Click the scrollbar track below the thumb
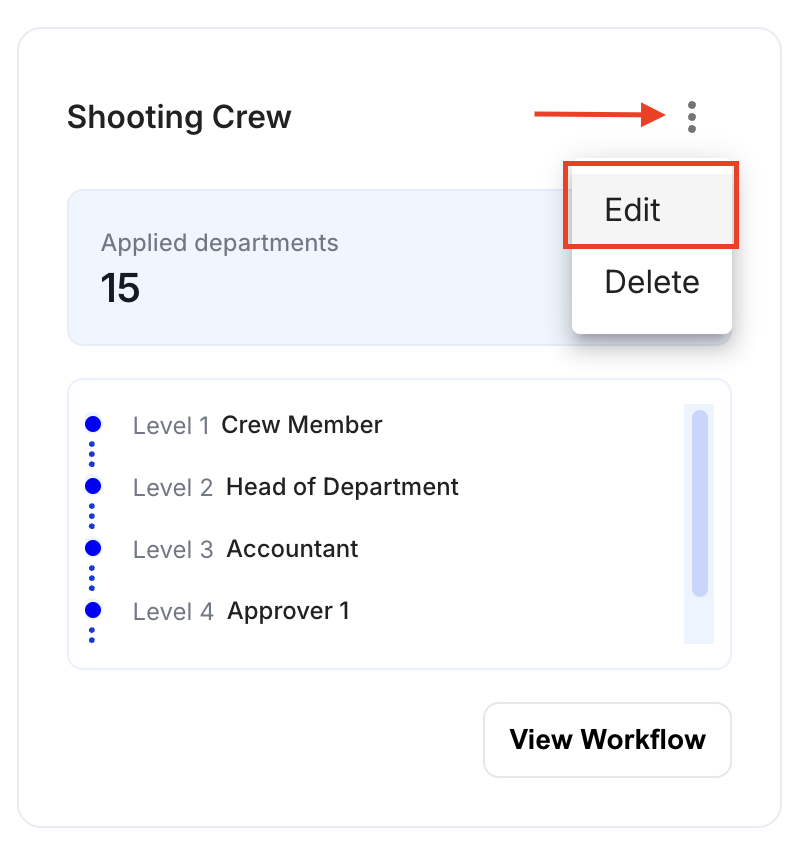 [x=699, y=621]
